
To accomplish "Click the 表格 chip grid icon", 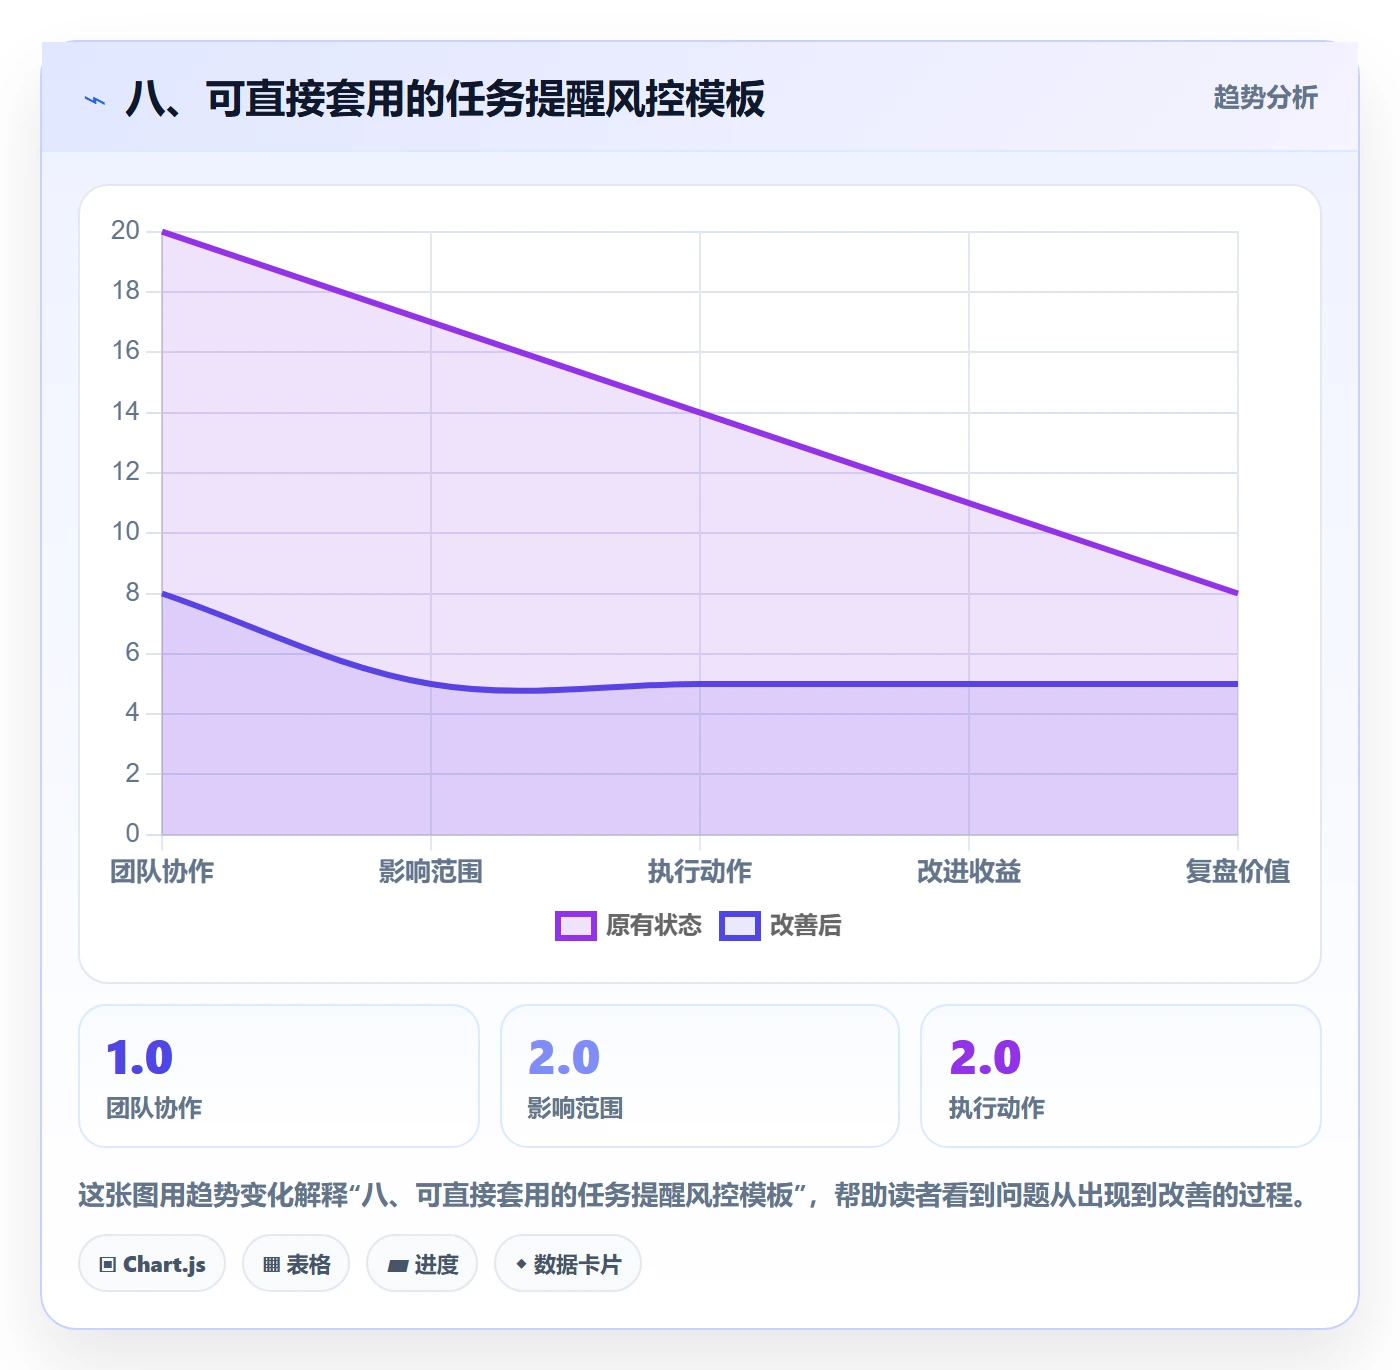I will 271,1265.
